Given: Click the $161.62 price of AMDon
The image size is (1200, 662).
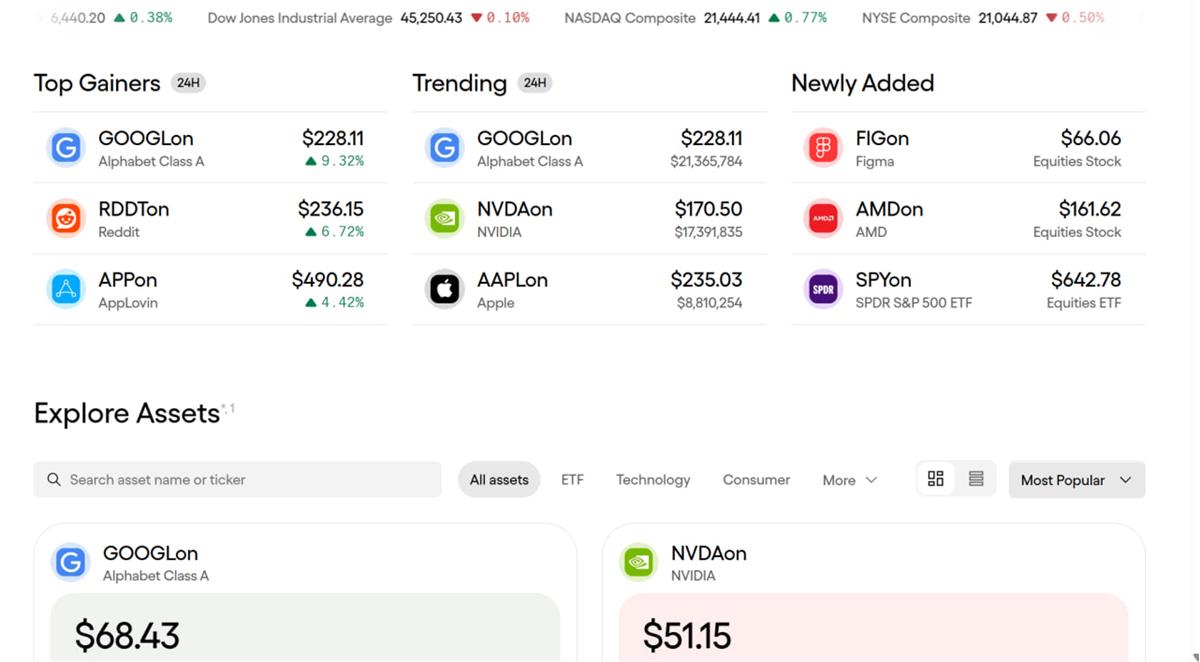Looking at the screenshot, I should [1090, 209].
